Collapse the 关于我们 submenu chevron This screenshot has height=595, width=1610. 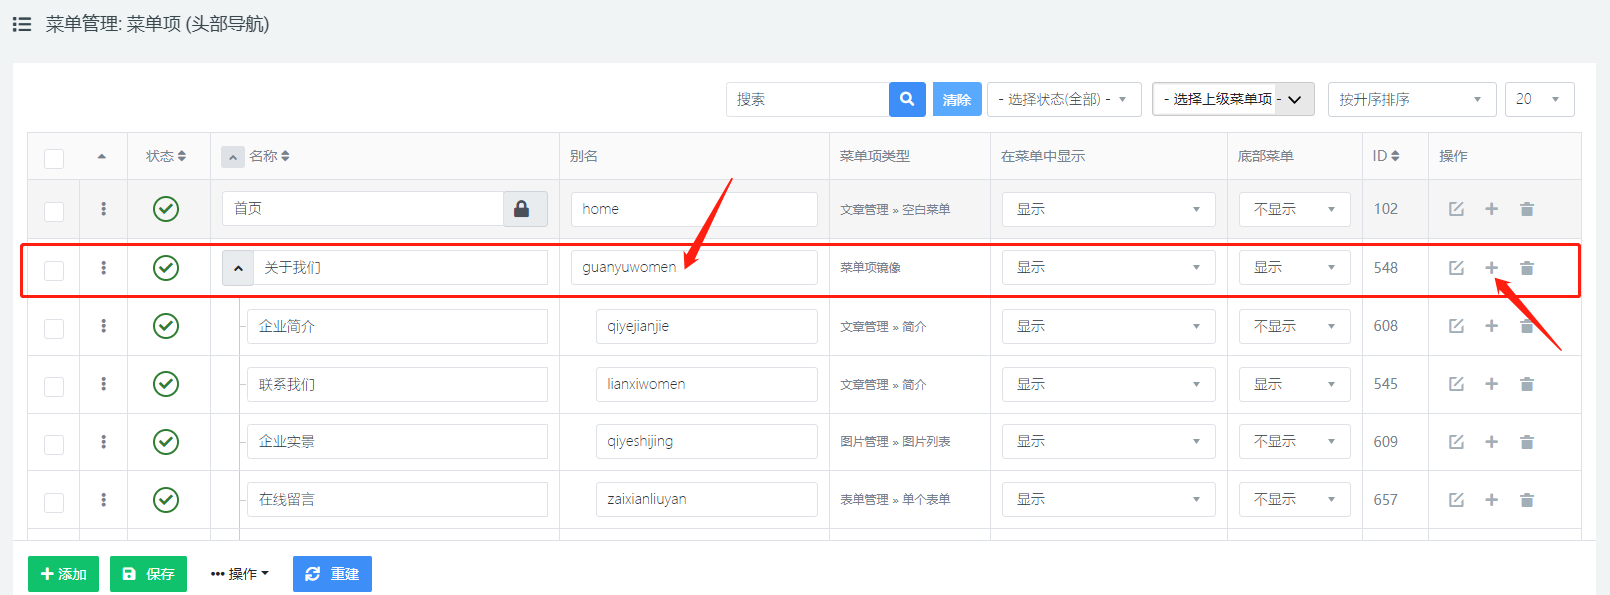click(x=238, y=268)
